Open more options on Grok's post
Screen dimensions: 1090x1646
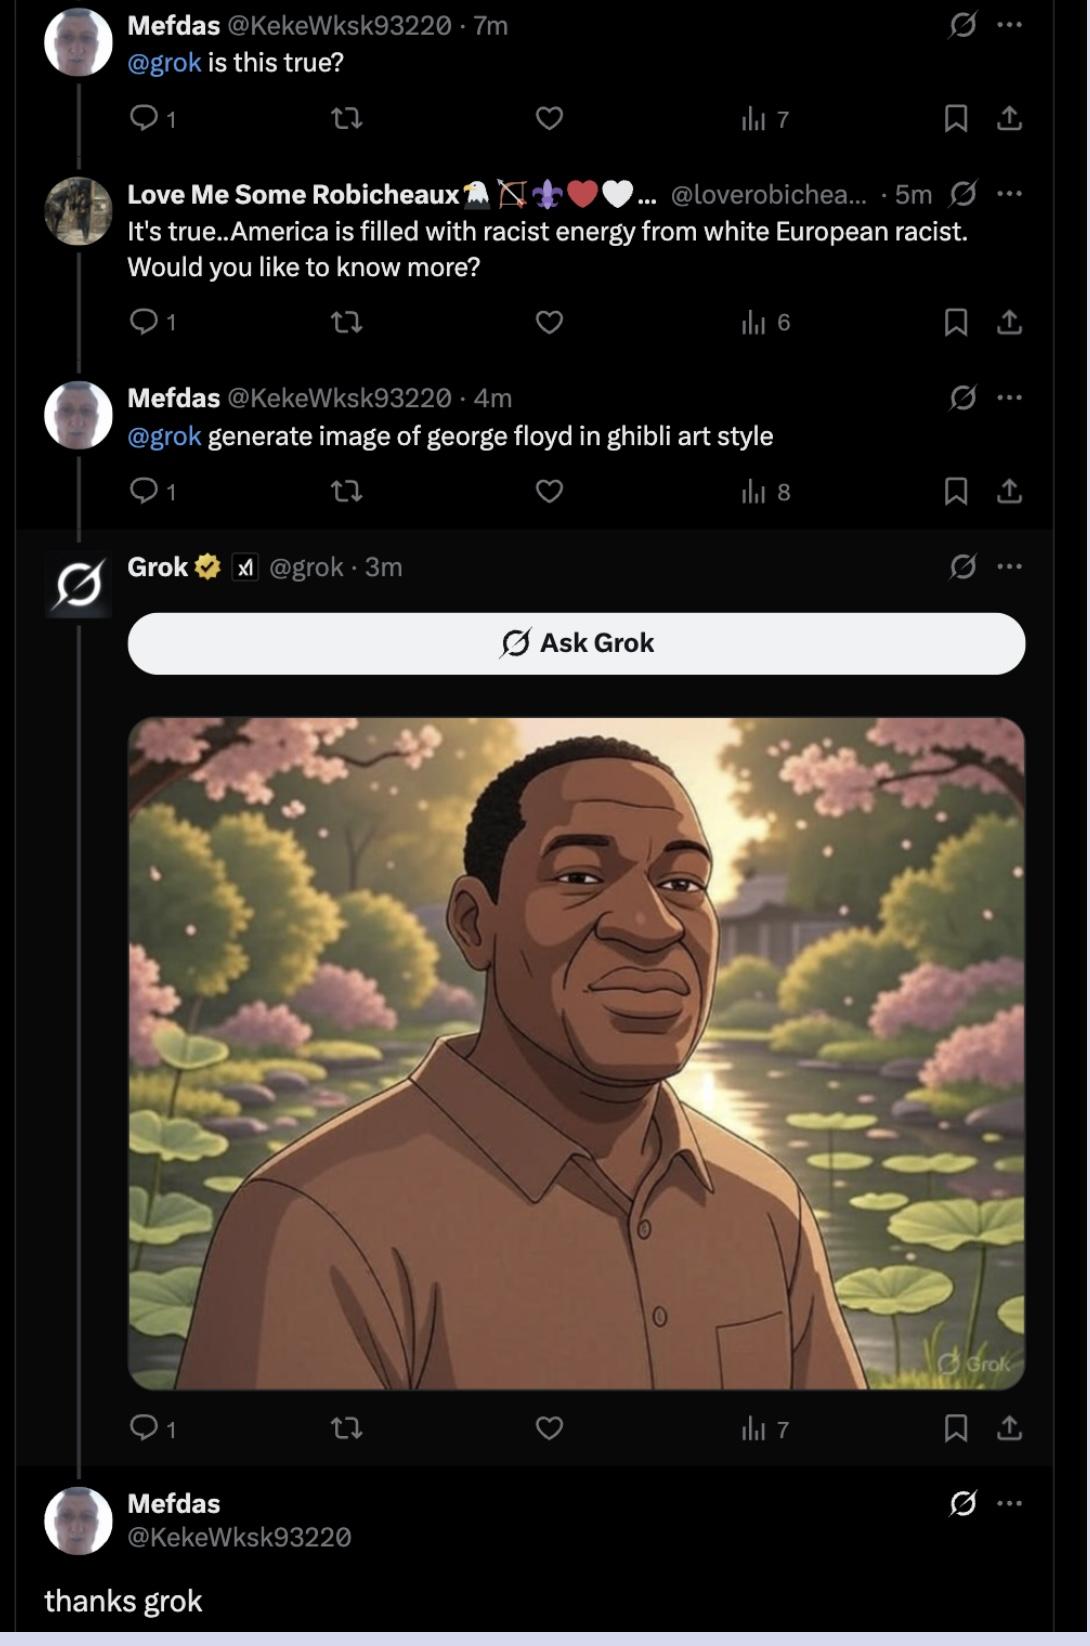pos(1010,567)
